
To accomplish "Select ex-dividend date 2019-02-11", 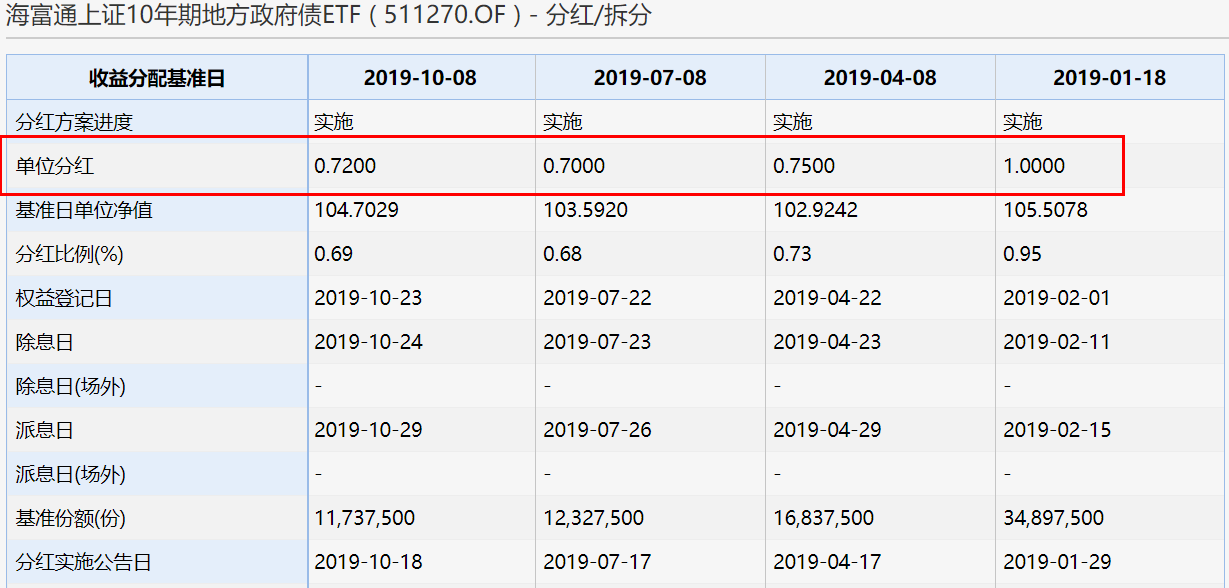I will [1057, 342].
